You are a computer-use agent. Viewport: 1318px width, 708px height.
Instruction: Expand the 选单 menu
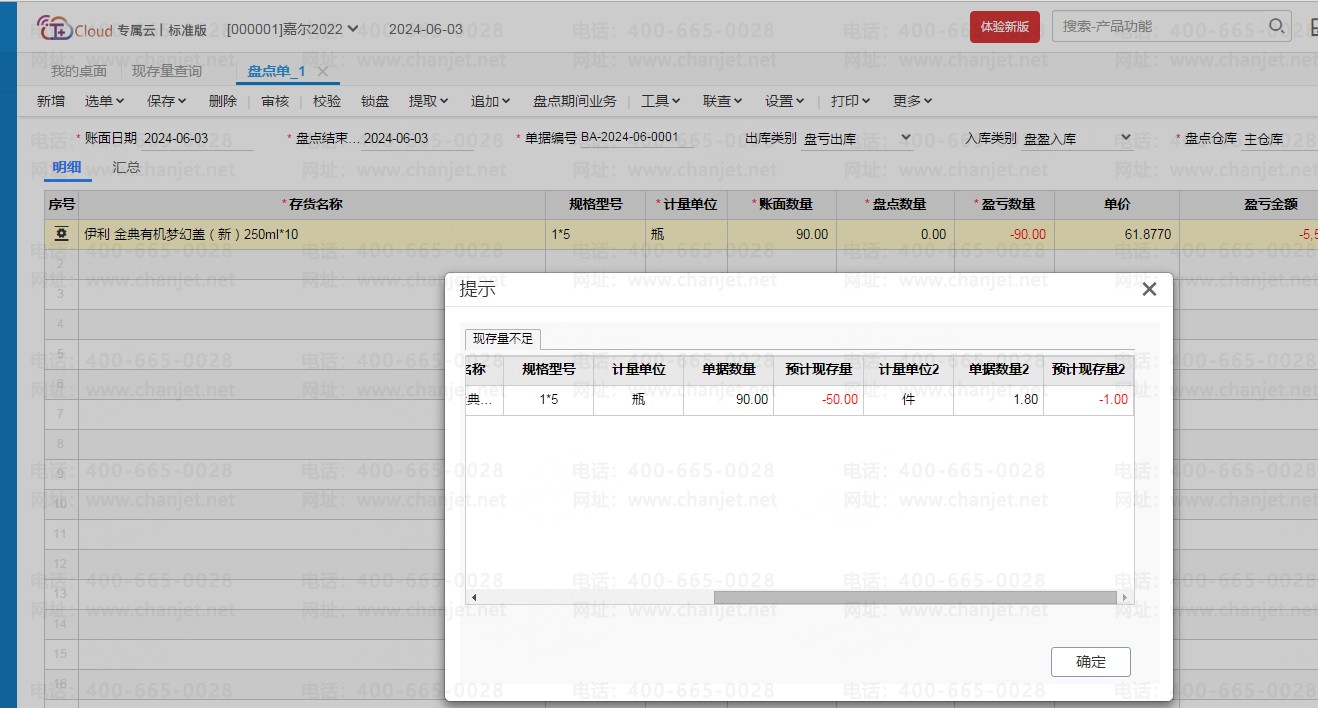105,101
